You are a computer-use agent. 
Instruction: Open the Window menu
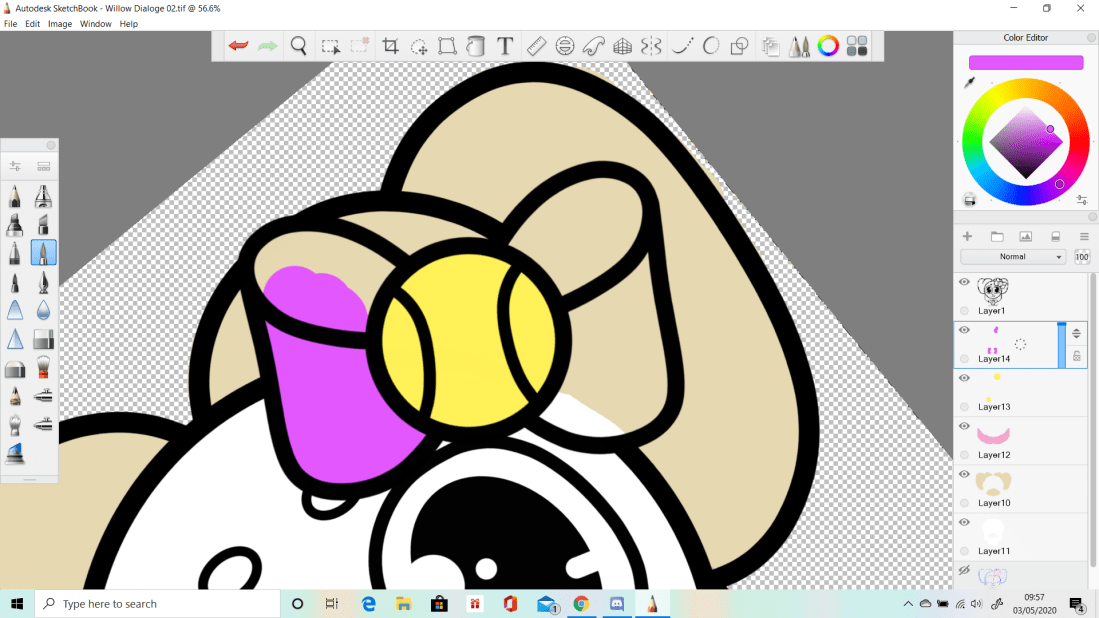tap(95, 23)
